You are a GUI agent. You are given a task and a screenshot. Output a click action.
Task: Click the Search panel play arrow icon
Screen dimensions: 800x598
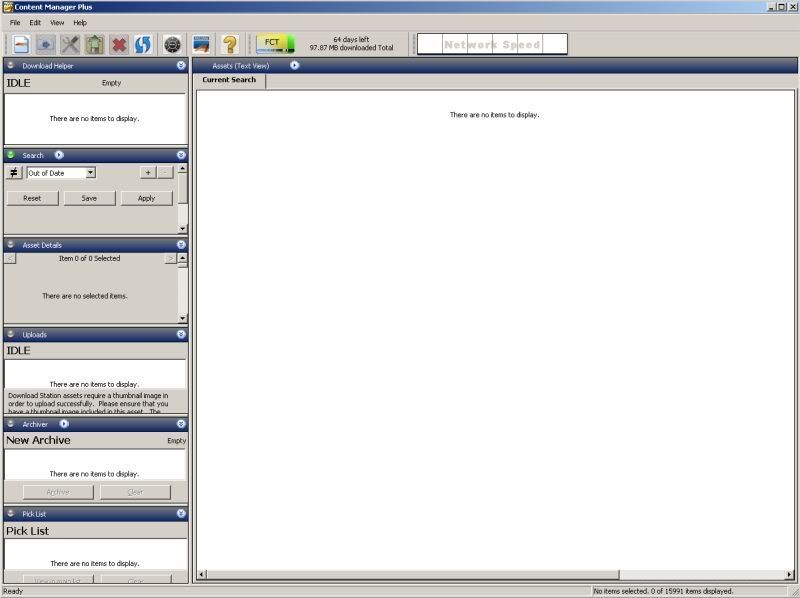pos(59,155)
